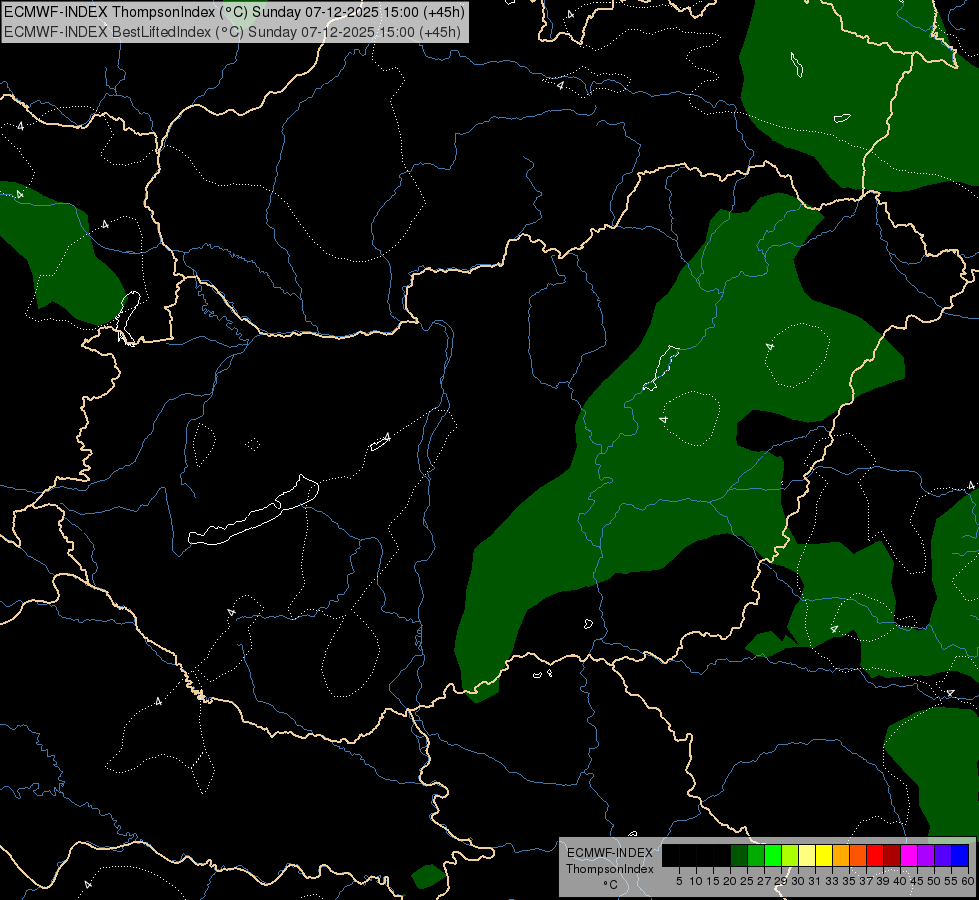Viewport: 979px width, 900px height.
Task: Click Lake Balaton's white outline on the map
Action: click(x=253, y=511)
